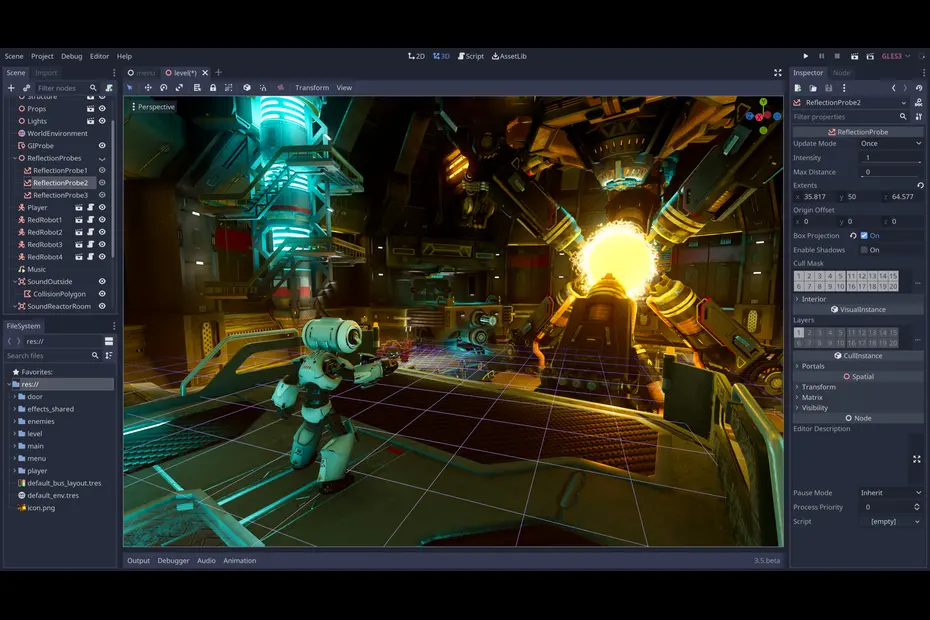
Task: Switch to the Script workspace
Action: [471, 56]
